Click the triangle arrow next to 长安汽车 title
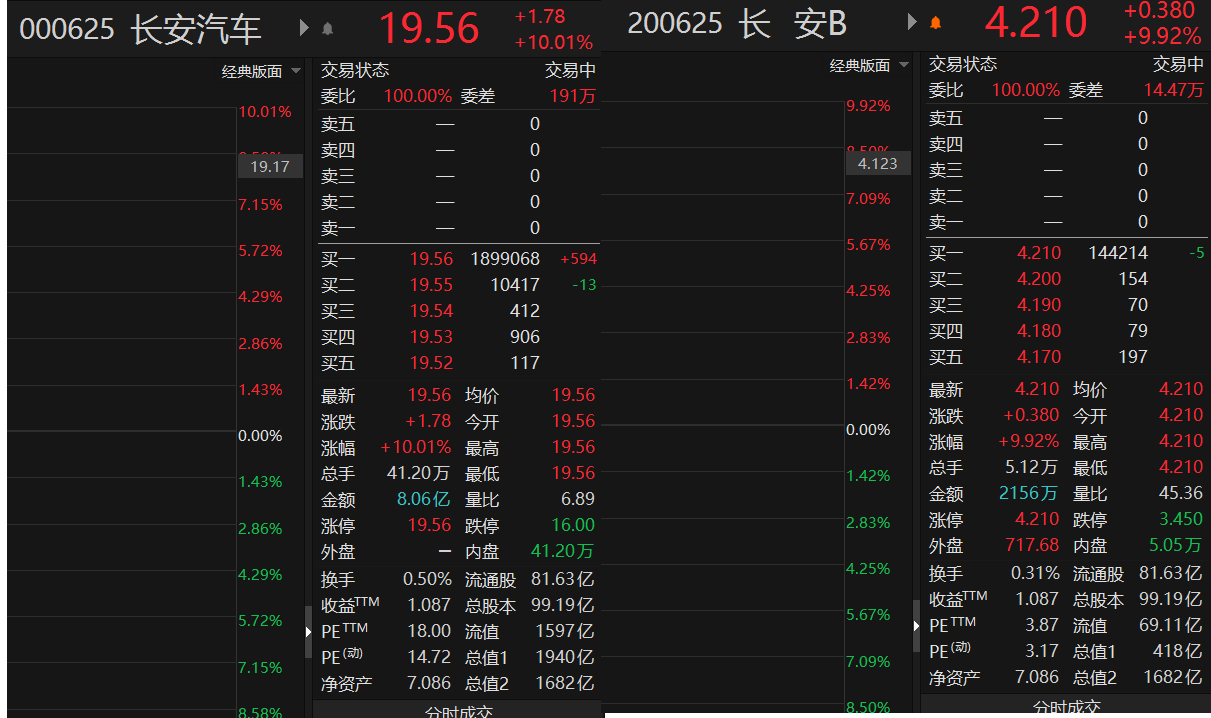1211x718 pixels. tap(305, 28)
